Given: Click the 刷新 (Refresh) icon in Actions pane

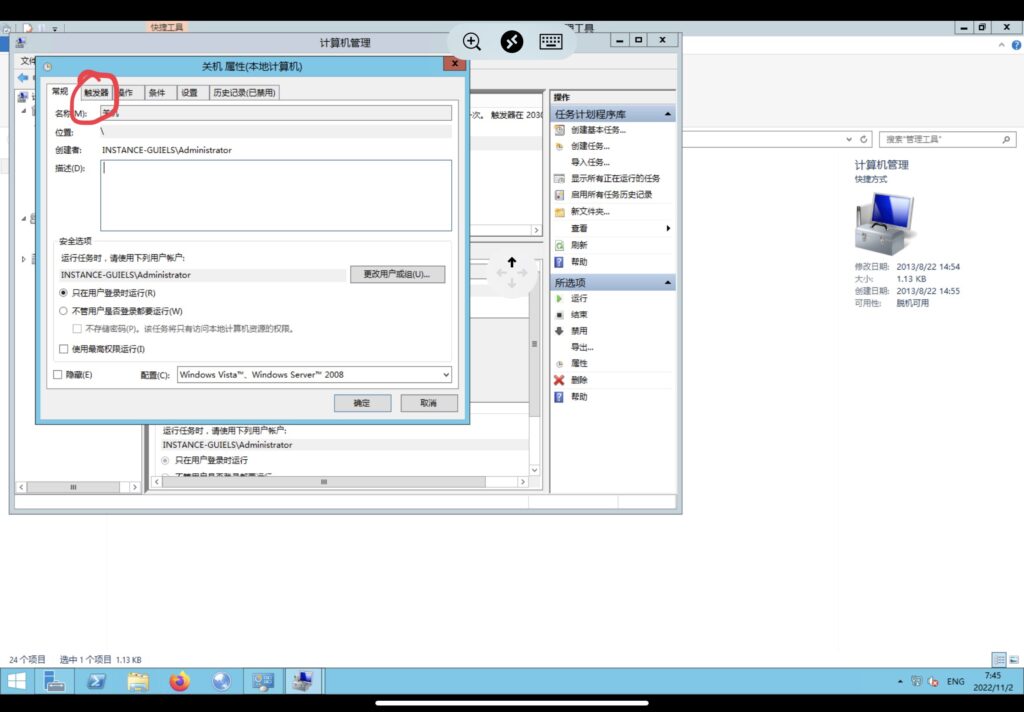Looking at the screenshot, I should [560, 245].
